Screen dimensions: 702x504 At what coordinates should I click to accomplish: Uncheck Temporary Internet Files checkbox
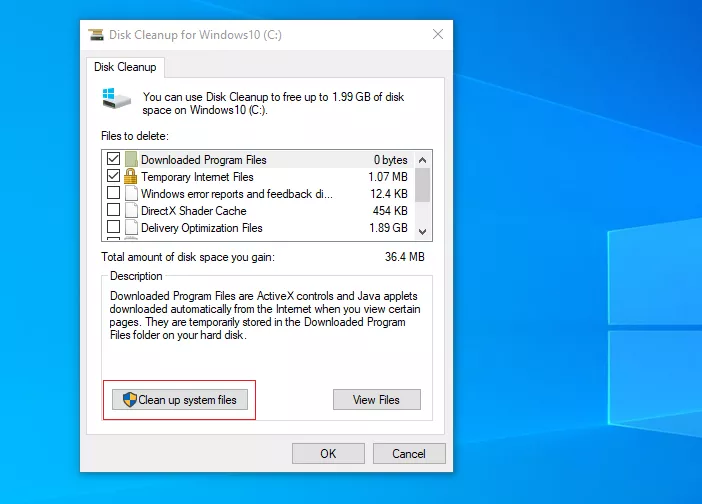pos(113,175)
